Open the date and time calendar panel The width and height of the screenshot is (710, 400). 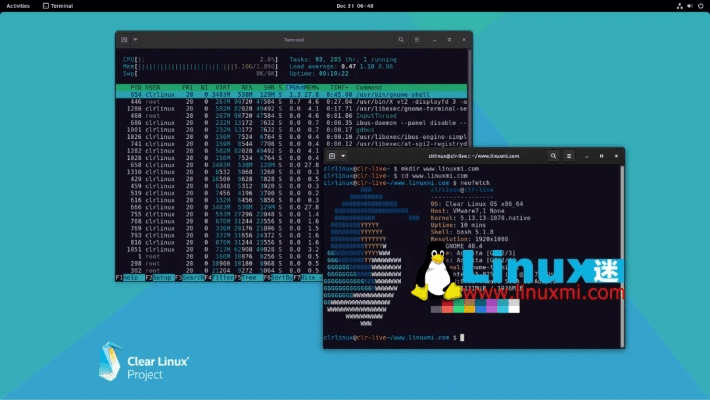tap(354, 5)
